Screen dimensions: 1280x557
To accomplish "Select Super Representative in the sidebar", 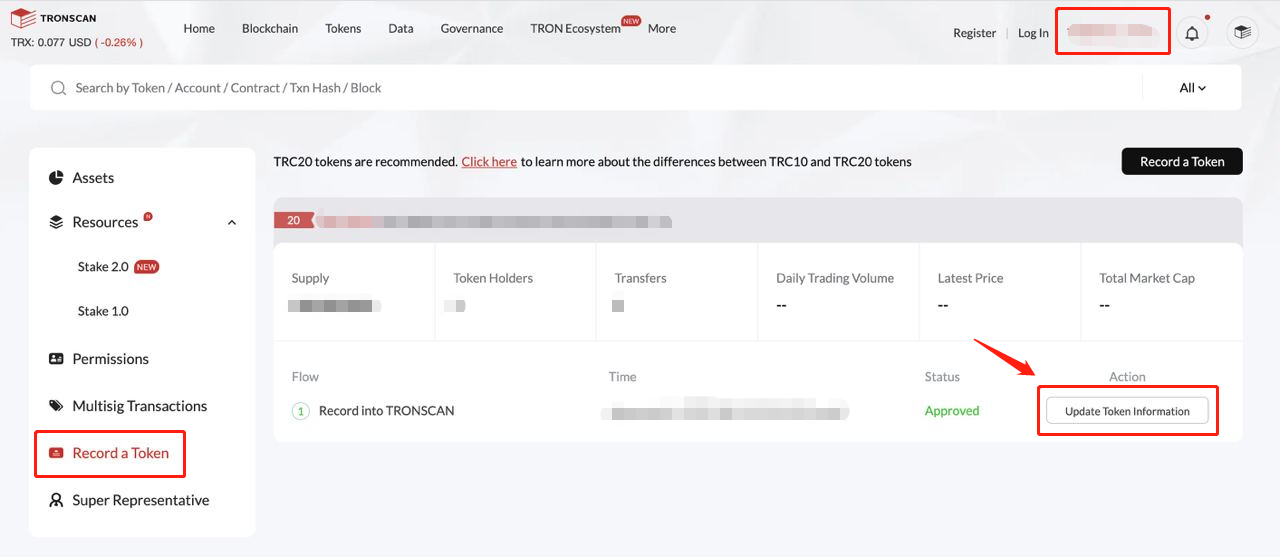I will 141,500.
